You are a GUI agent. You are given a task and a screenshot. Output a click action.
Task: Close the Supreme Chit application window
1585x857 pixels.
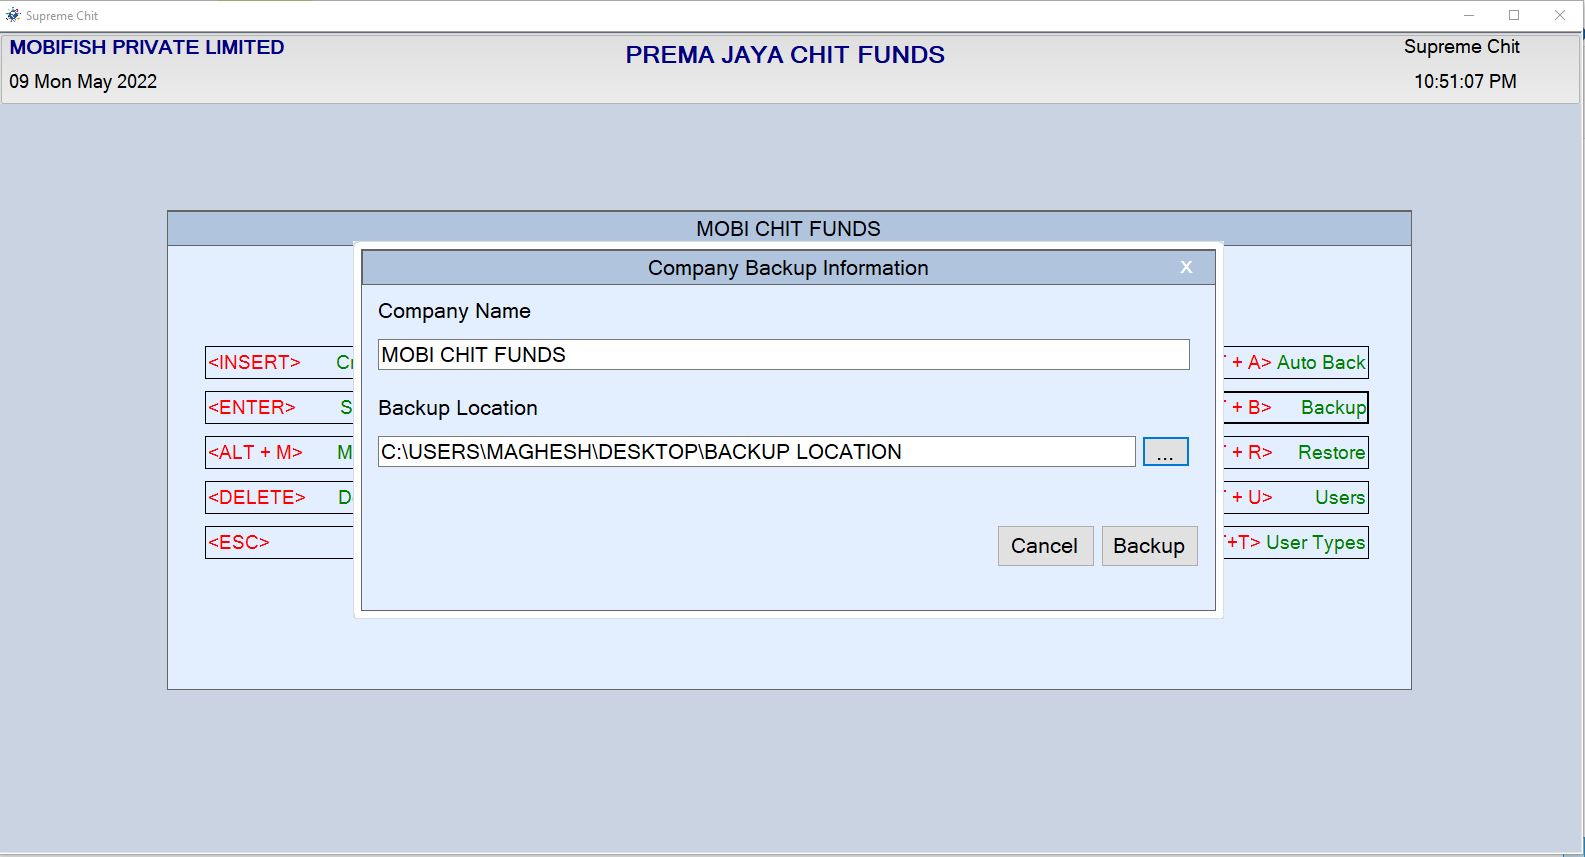coord(1560,15)
